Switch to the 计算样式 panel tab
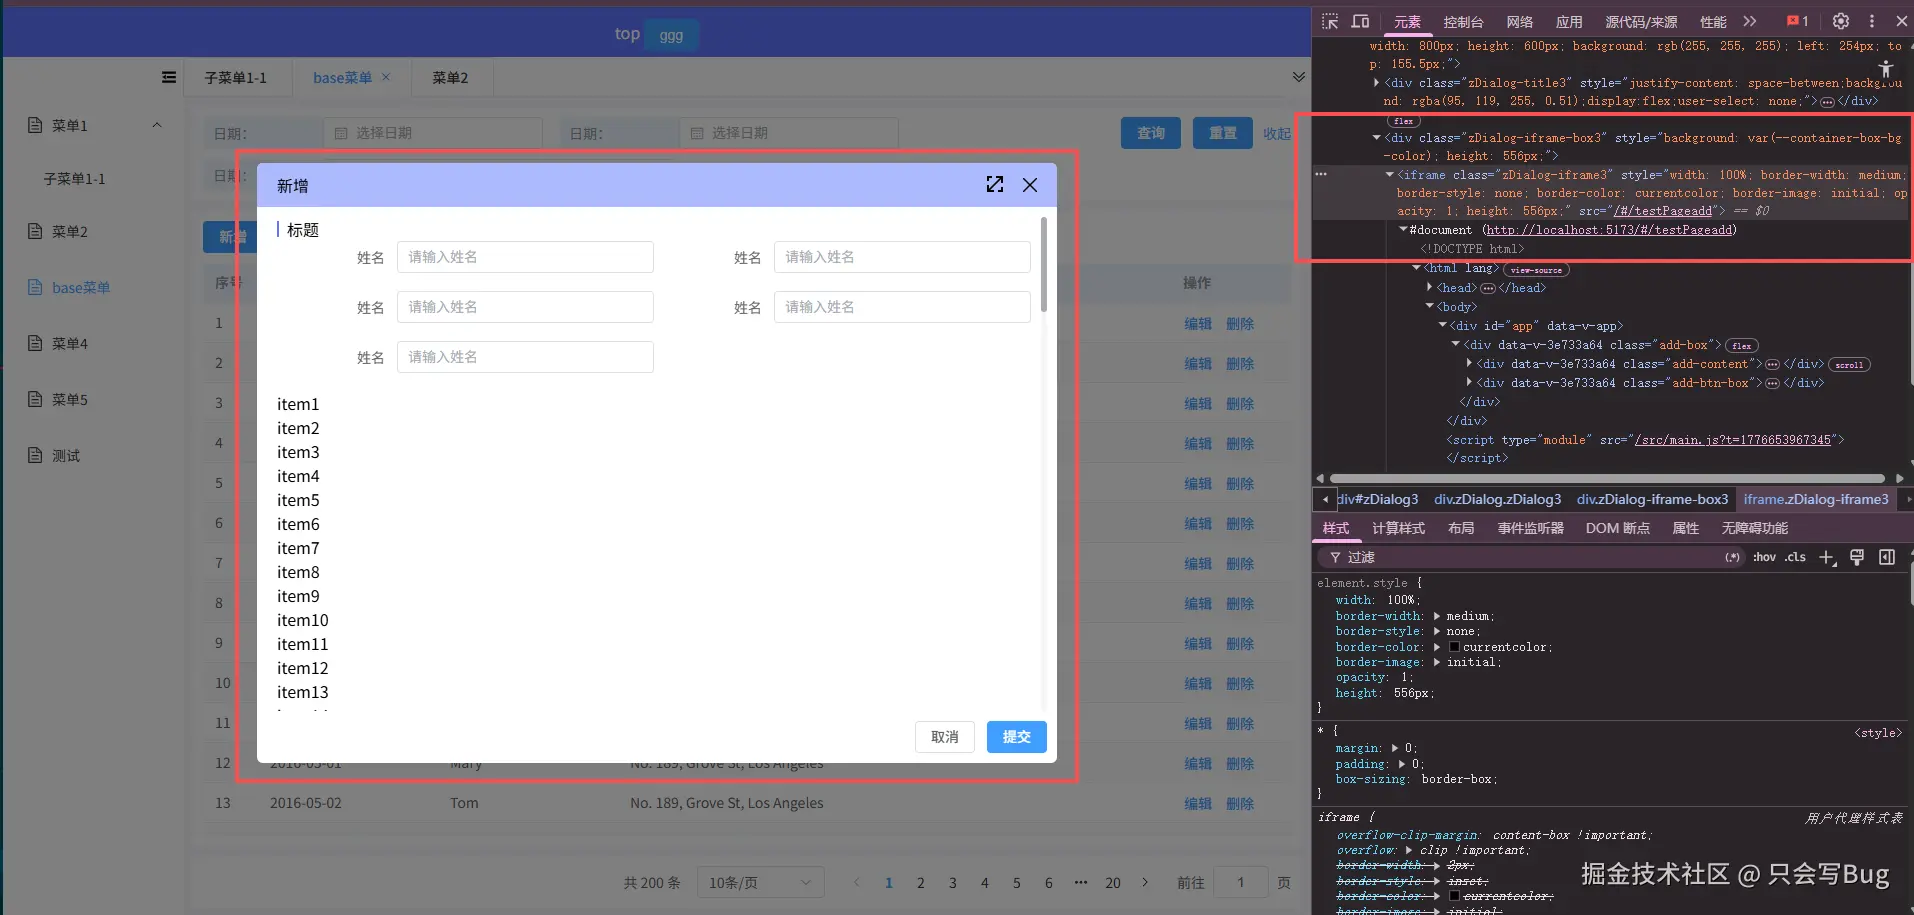 pyautogui.click(x=1399, y=528)
